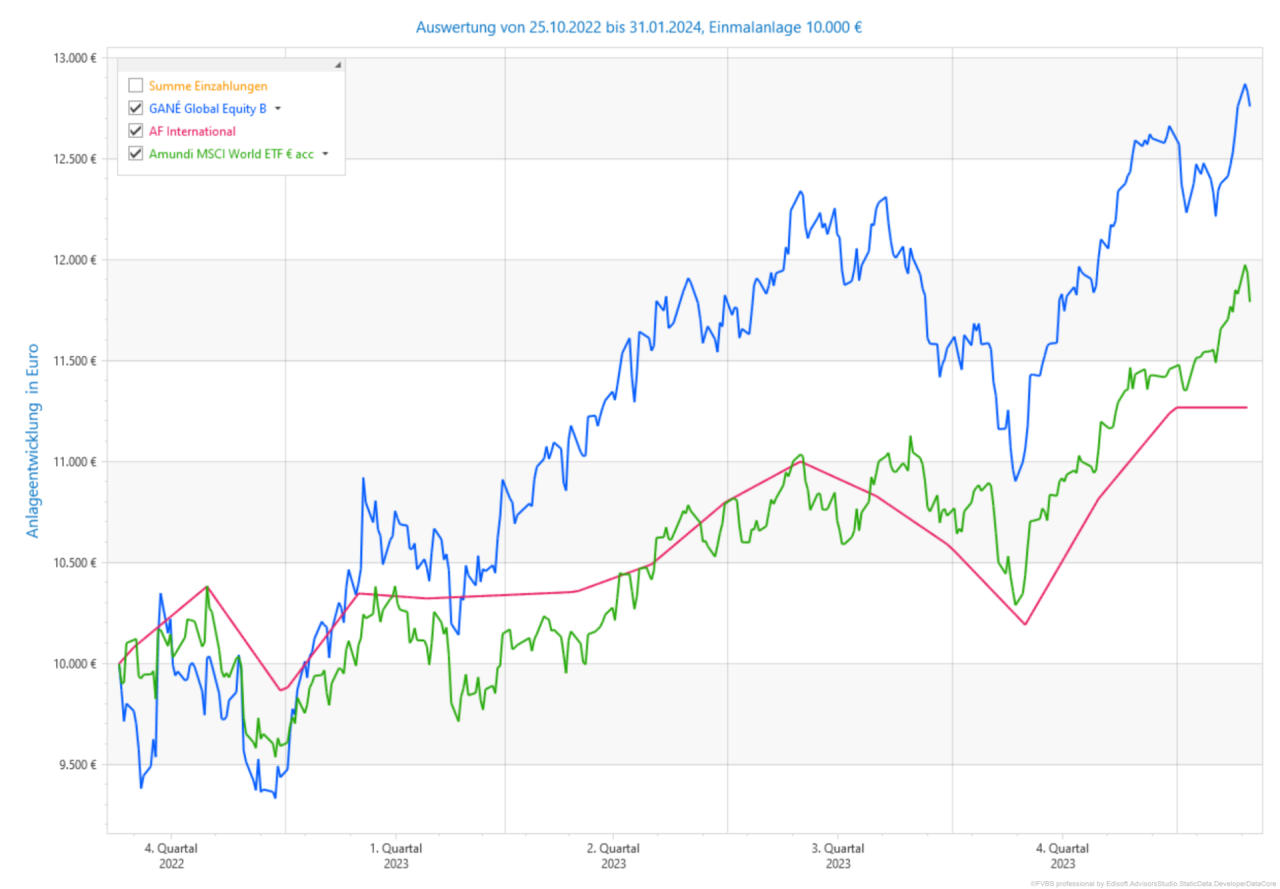
Task: Collapse the legend using the corner triangle
Action: pyautogui.click(x=337, y=65)
